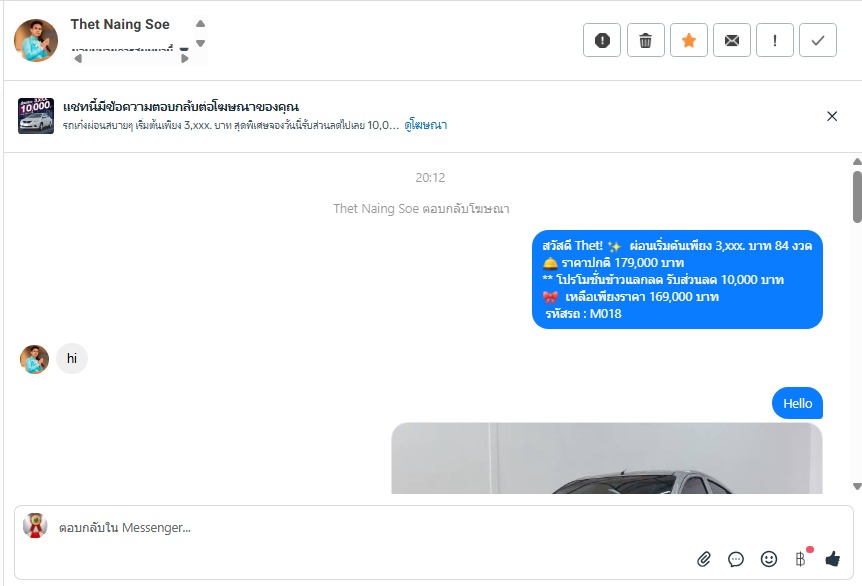Flag conversation with plain exclamation mark button

click(775, 40)
